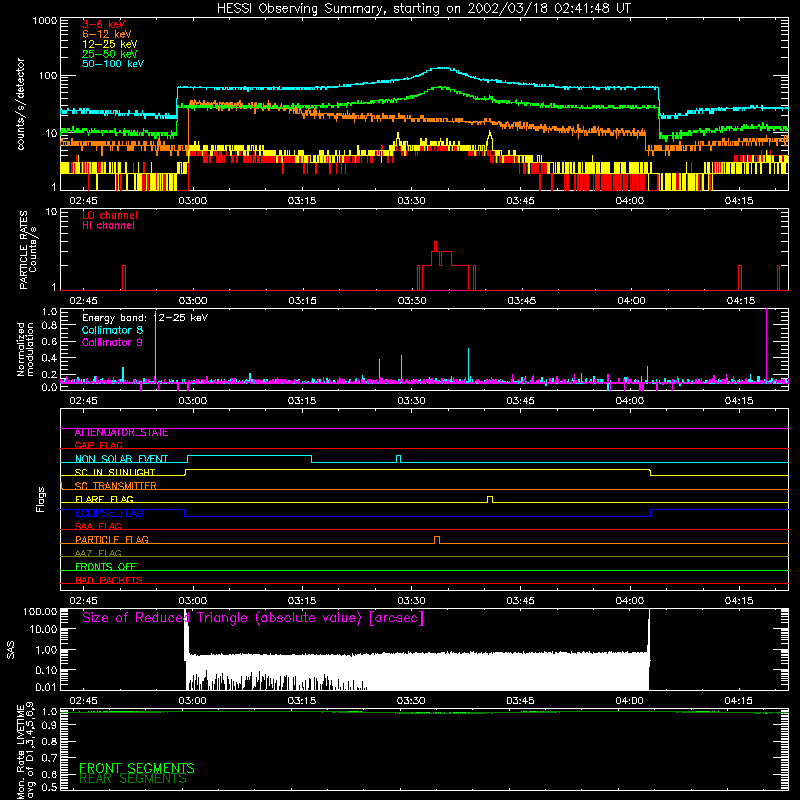Image resolution: width=800 pixels, height=800 pixels.
Task: Click the FLARE_FLAG label
Action: 104,499
